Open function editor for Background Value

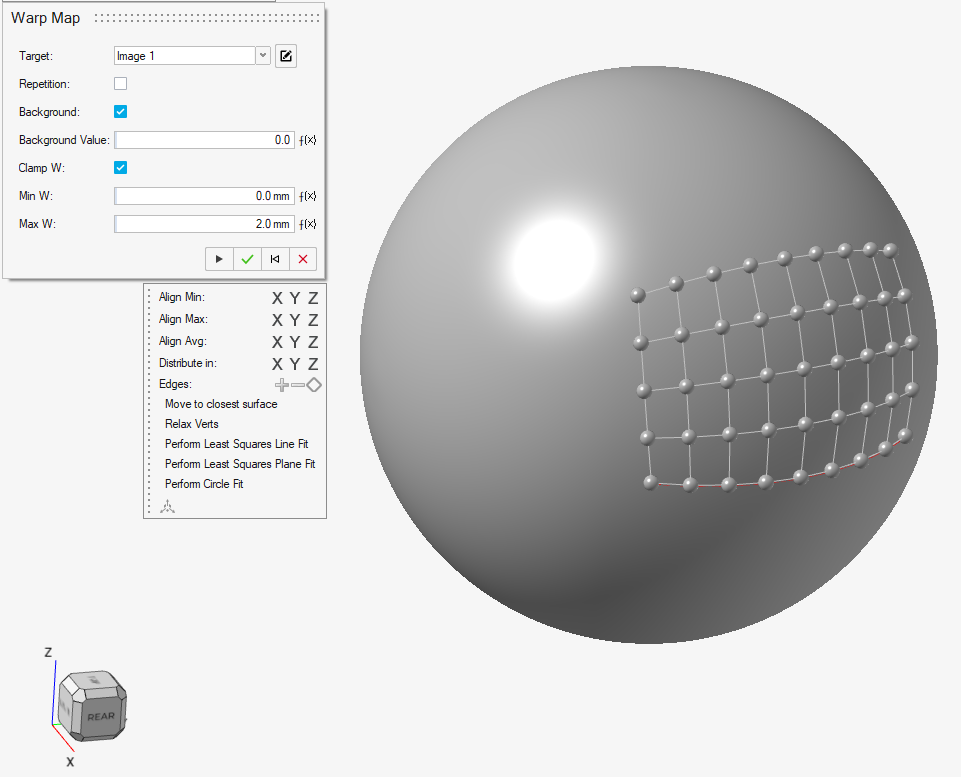point(309,141)
